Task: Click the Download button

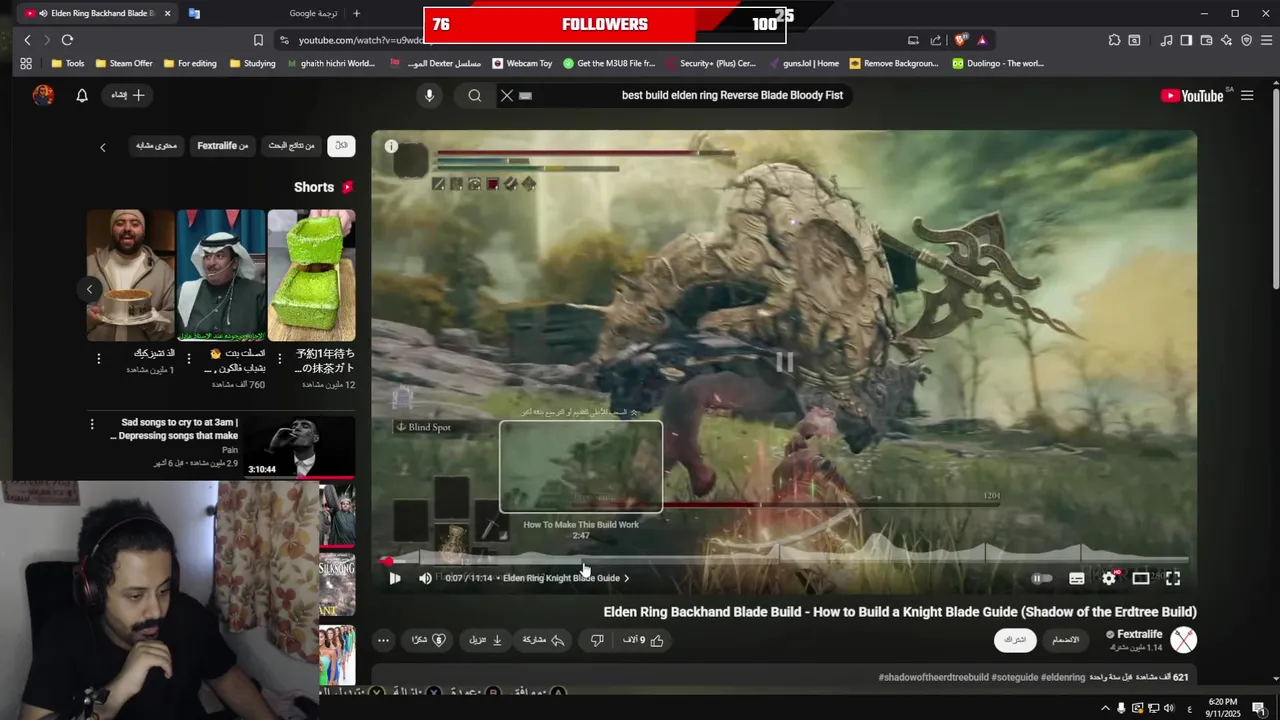Action: (x=486, y=640)
